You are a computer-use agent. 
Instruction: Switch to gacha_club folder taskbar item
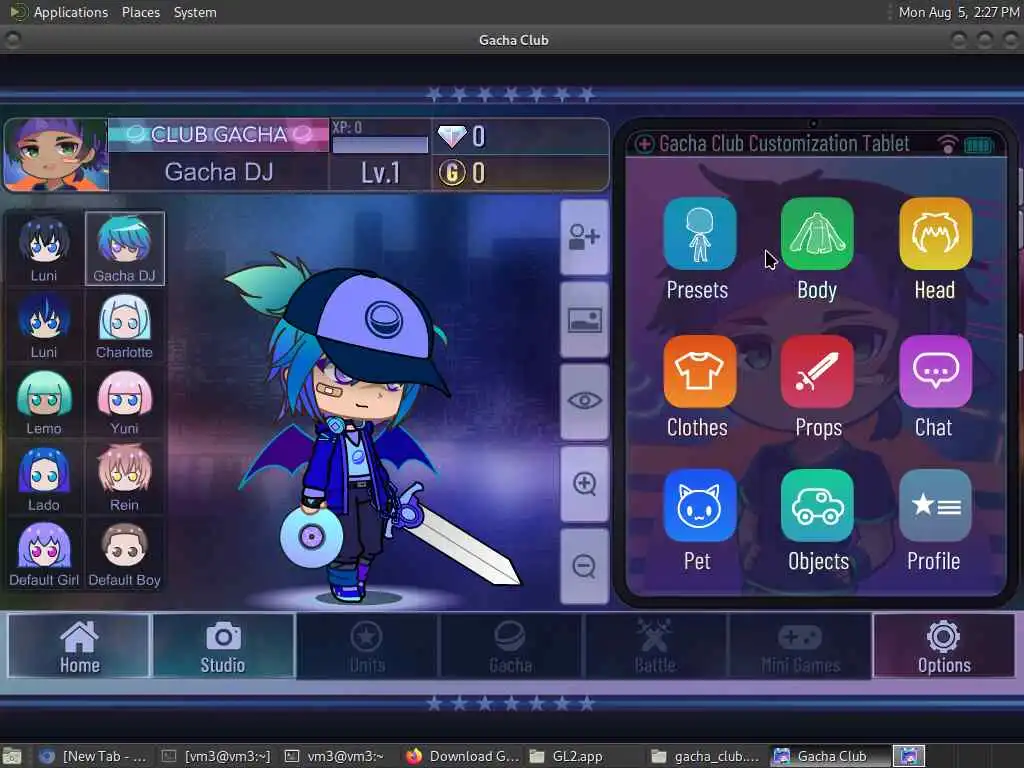[705, 756]
